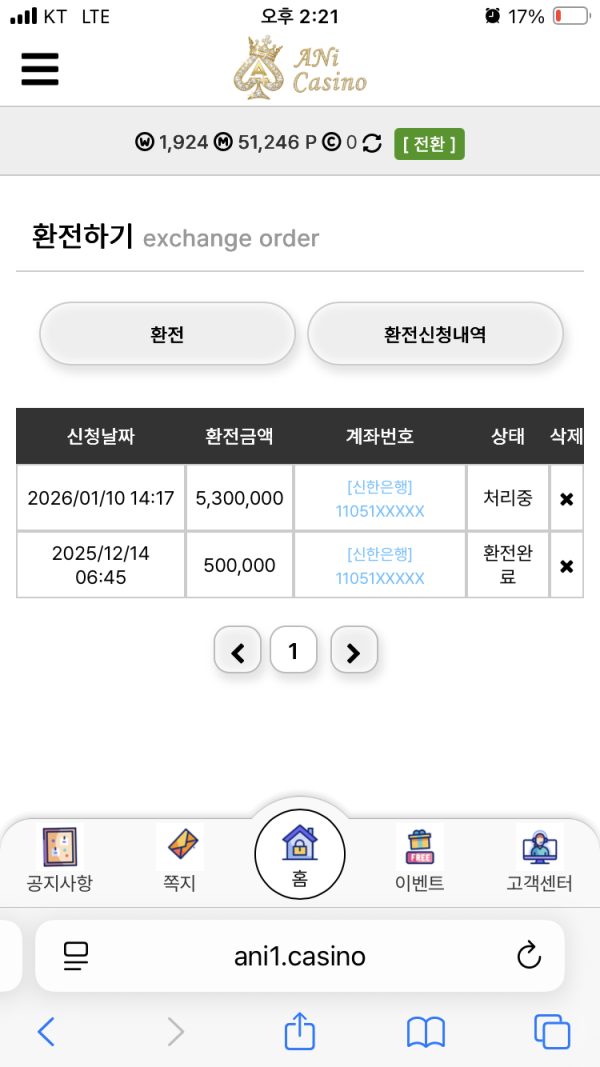600x1067 pixels.
Task: Tap the currency refresh arrows icon
Action: (371, 144)
